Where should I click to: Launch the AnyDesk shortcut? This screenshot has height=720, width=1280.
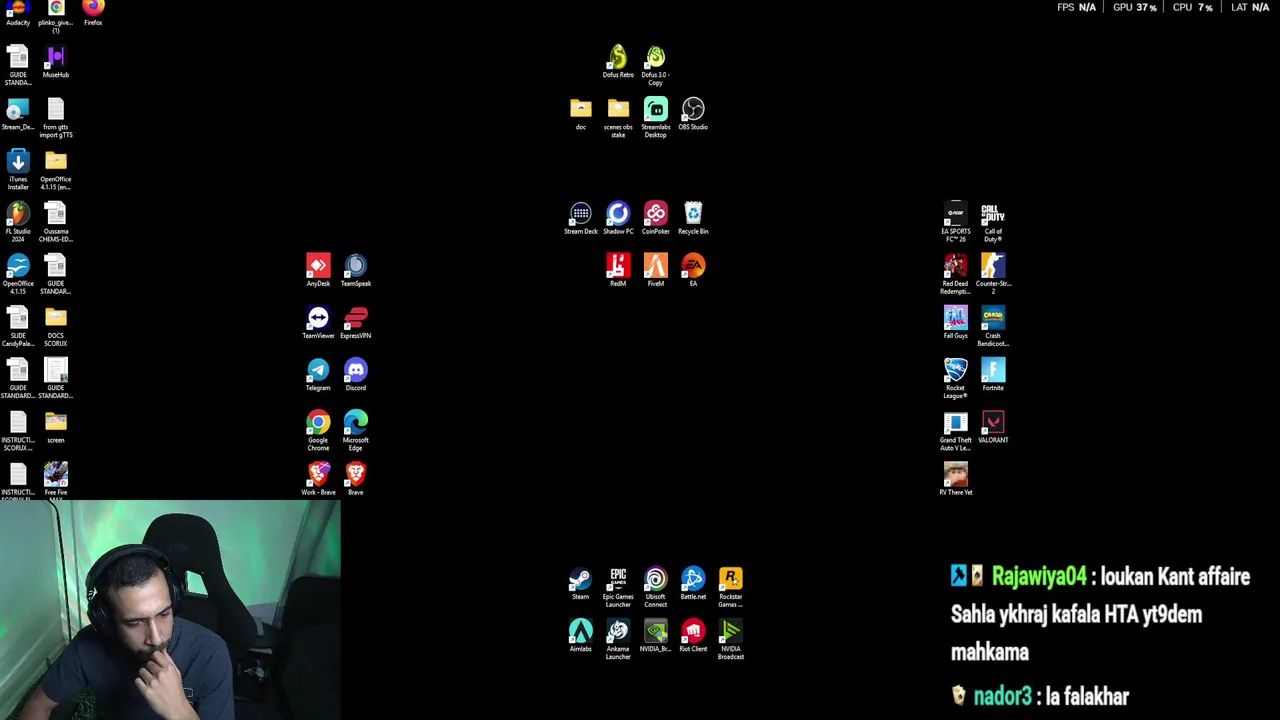click(x=318, y=271)
